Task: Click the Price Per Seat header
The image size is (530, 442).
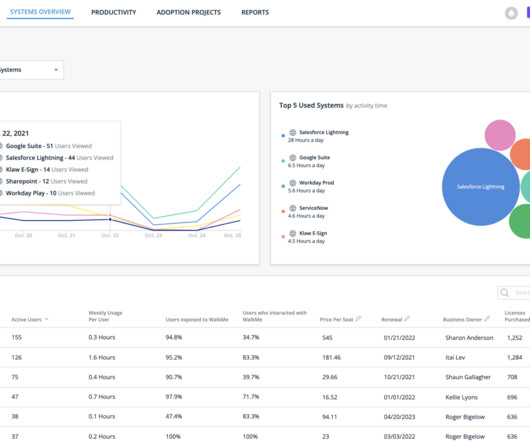Action: coord(336,320)
